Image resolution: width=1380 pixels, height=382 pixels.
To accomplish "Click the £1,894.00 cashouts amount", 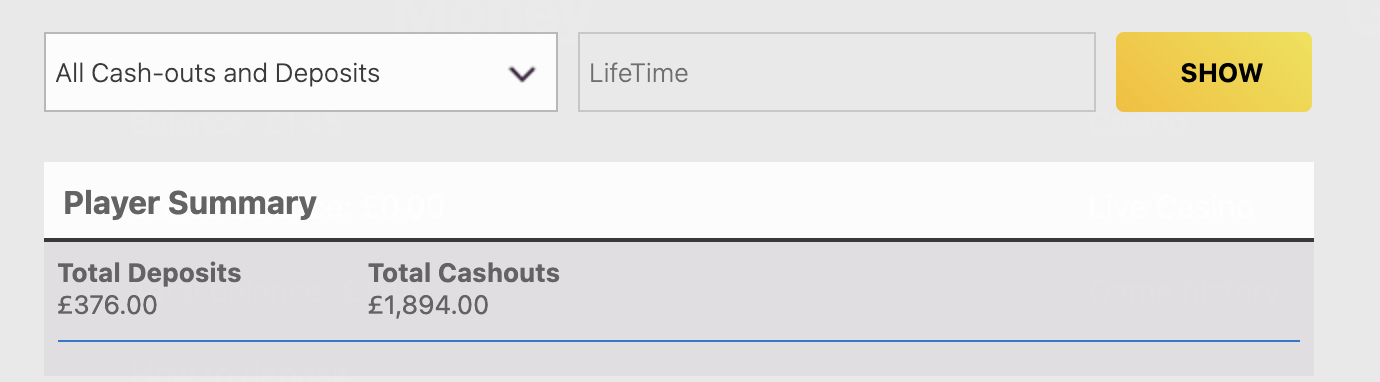I will coord(429,305).
